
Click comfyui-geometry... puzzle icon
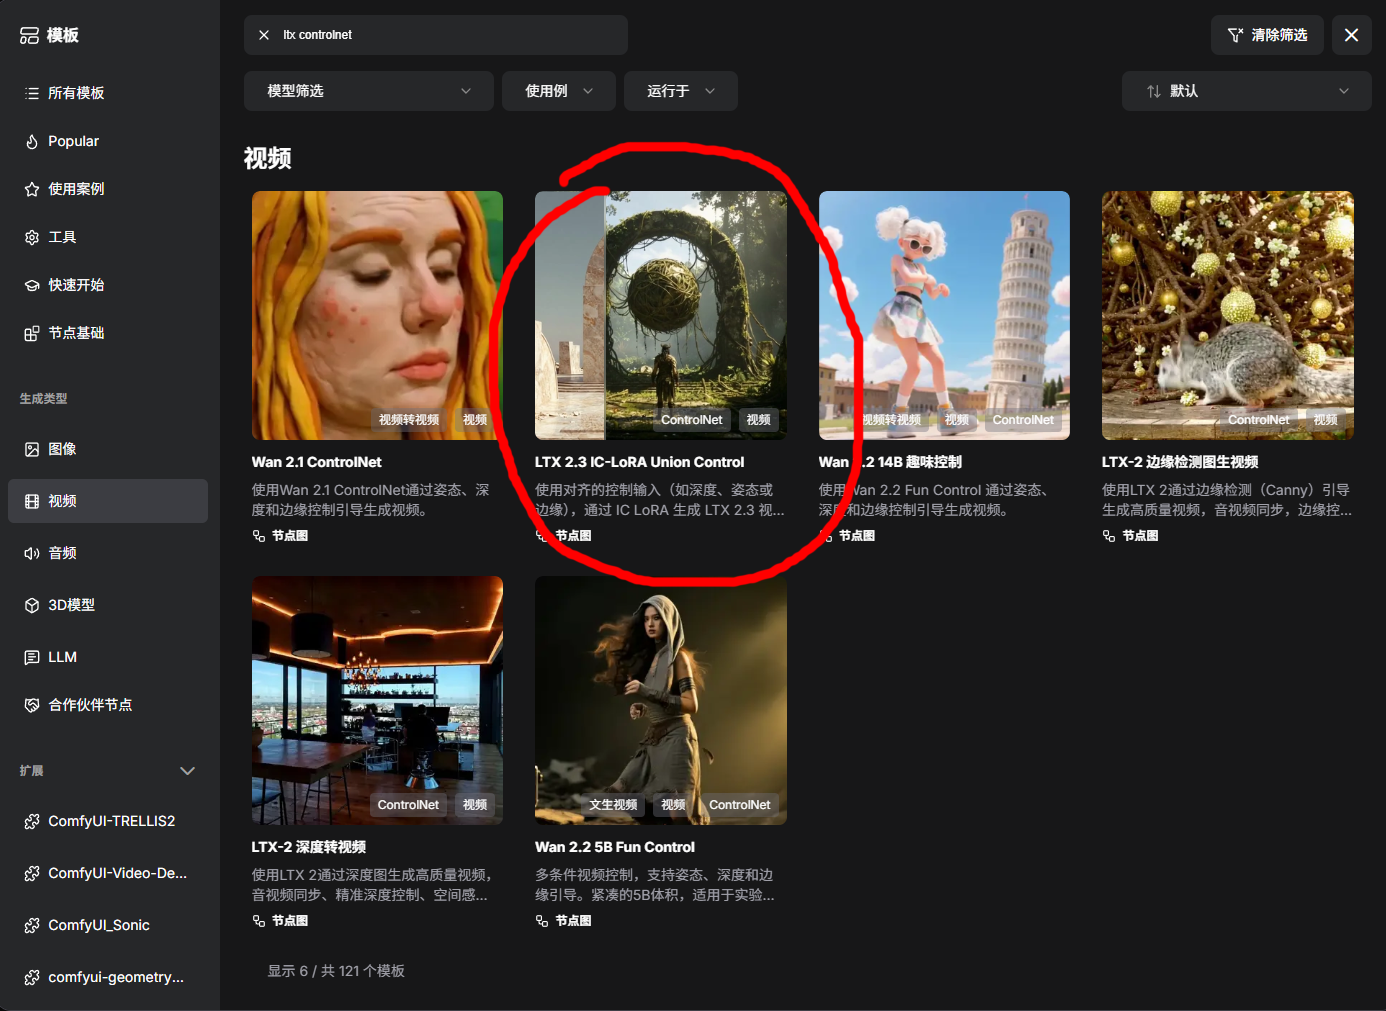(32, 977)
